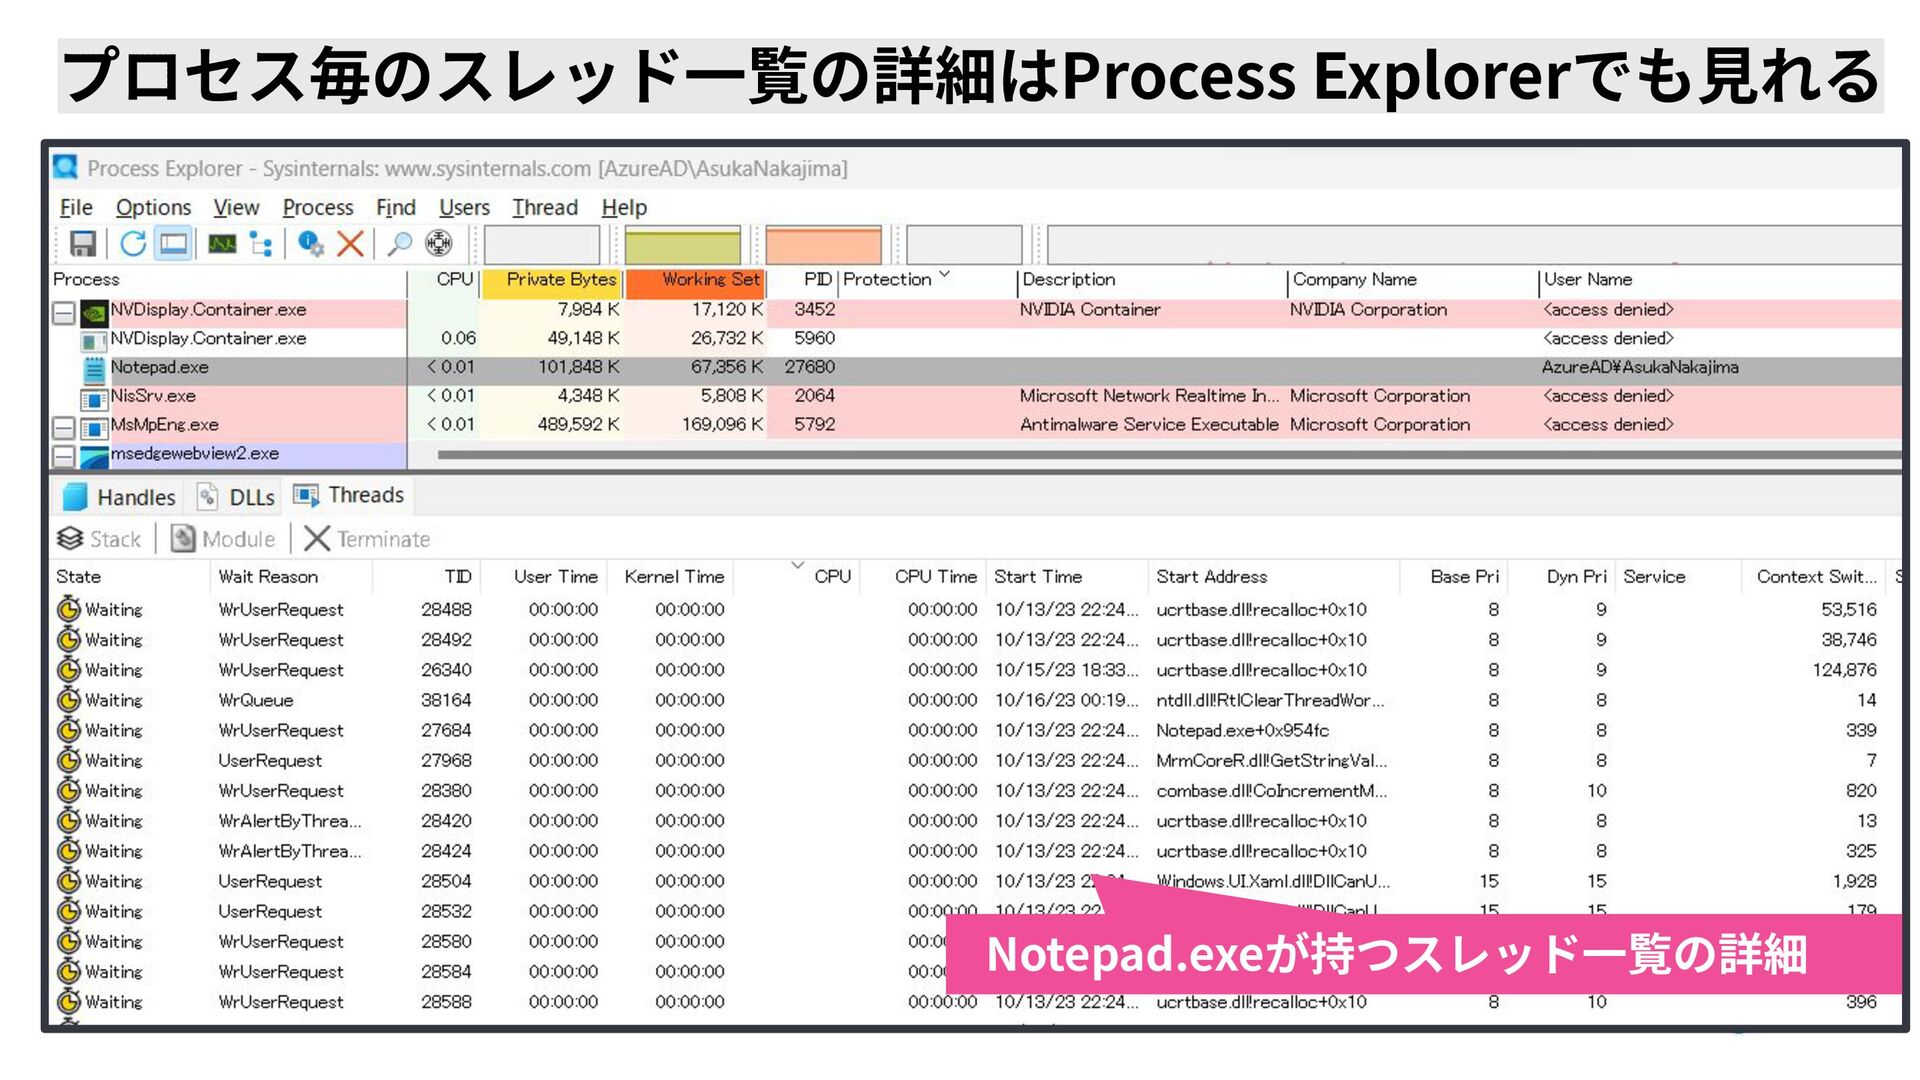Click the yellow-green memory commit graph

(x=682, y=245)
